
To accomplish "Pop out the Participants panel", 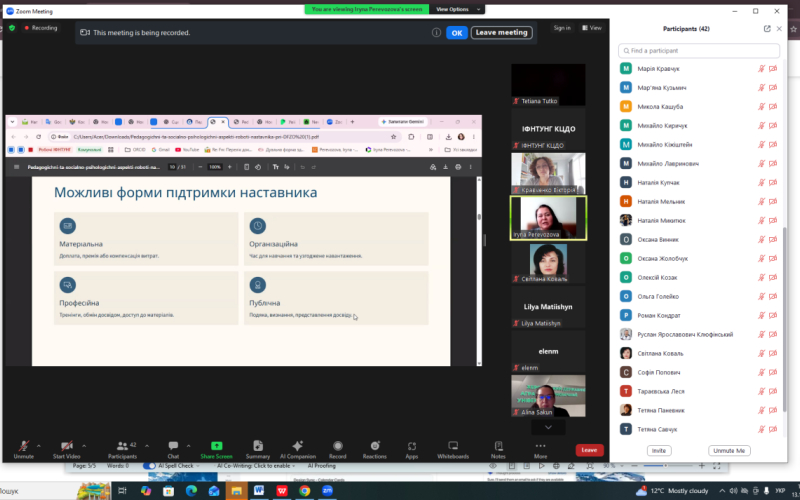I will click(767, 29).
